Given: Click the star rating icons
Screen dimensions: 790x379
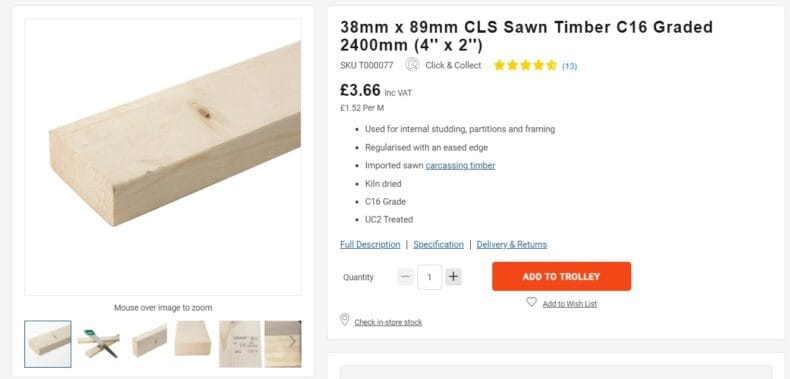Looking at the screenshot, I should [x=525, y=66].
